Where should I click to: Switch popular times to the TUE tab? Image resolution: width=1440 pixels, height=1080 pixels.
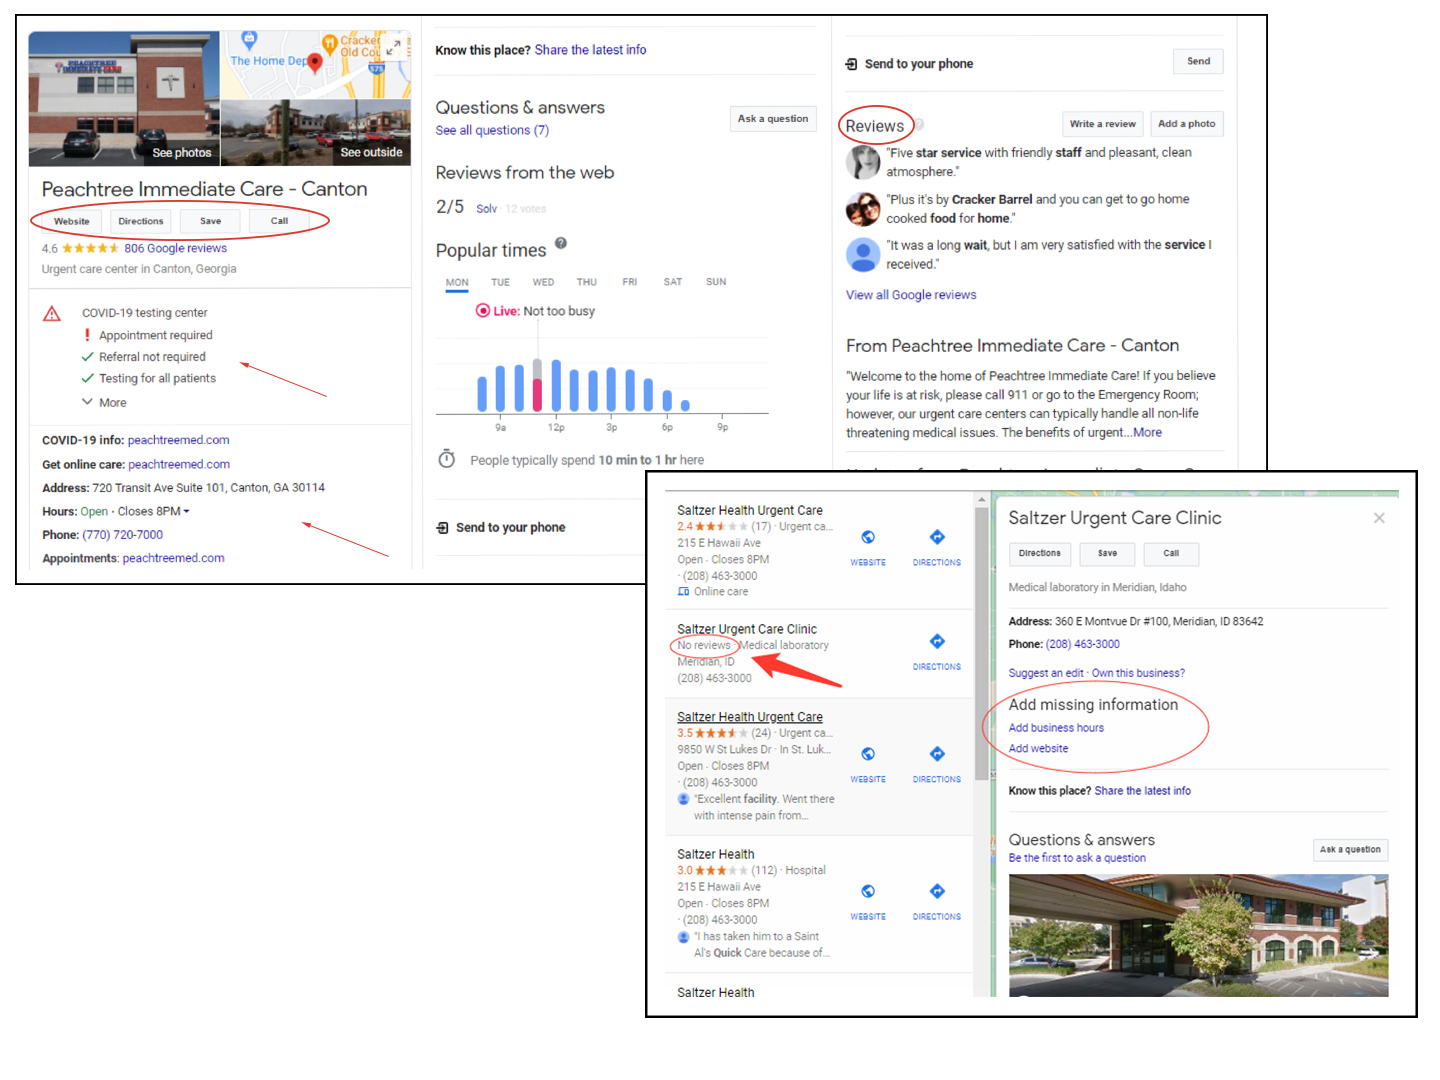click(500, 282)
